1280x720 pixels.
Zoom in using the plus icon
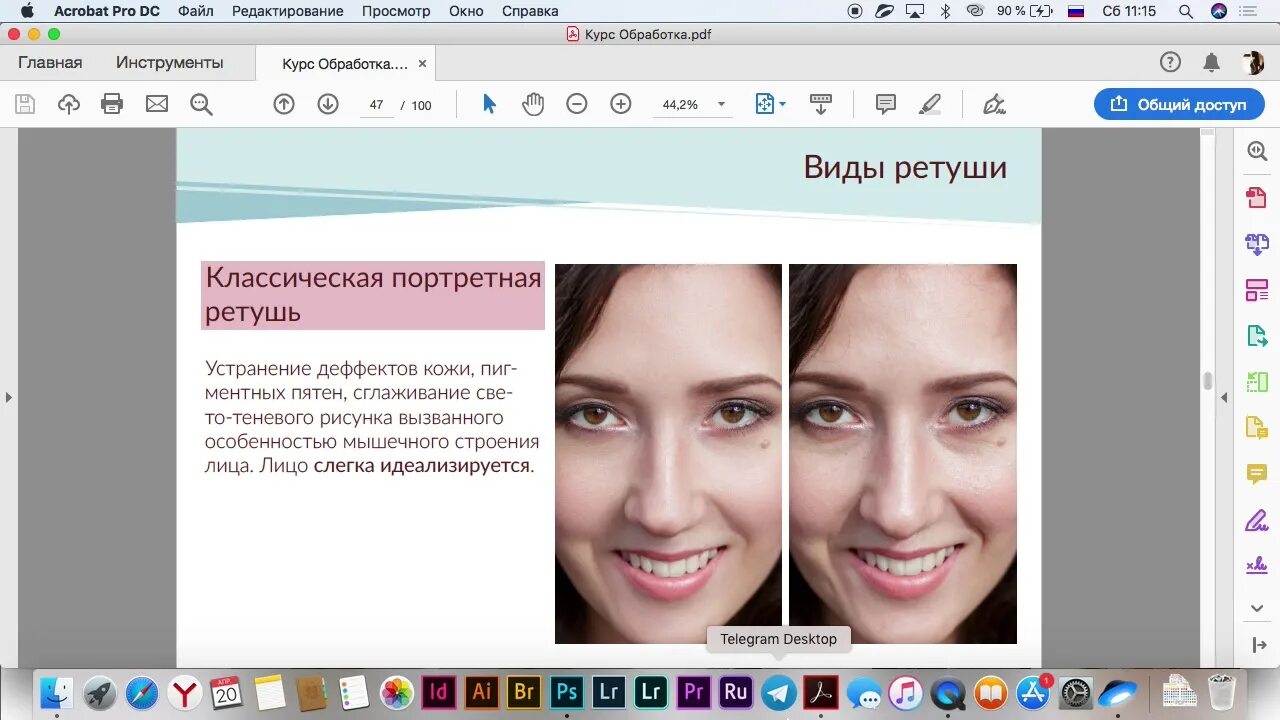tap(620, 103)
